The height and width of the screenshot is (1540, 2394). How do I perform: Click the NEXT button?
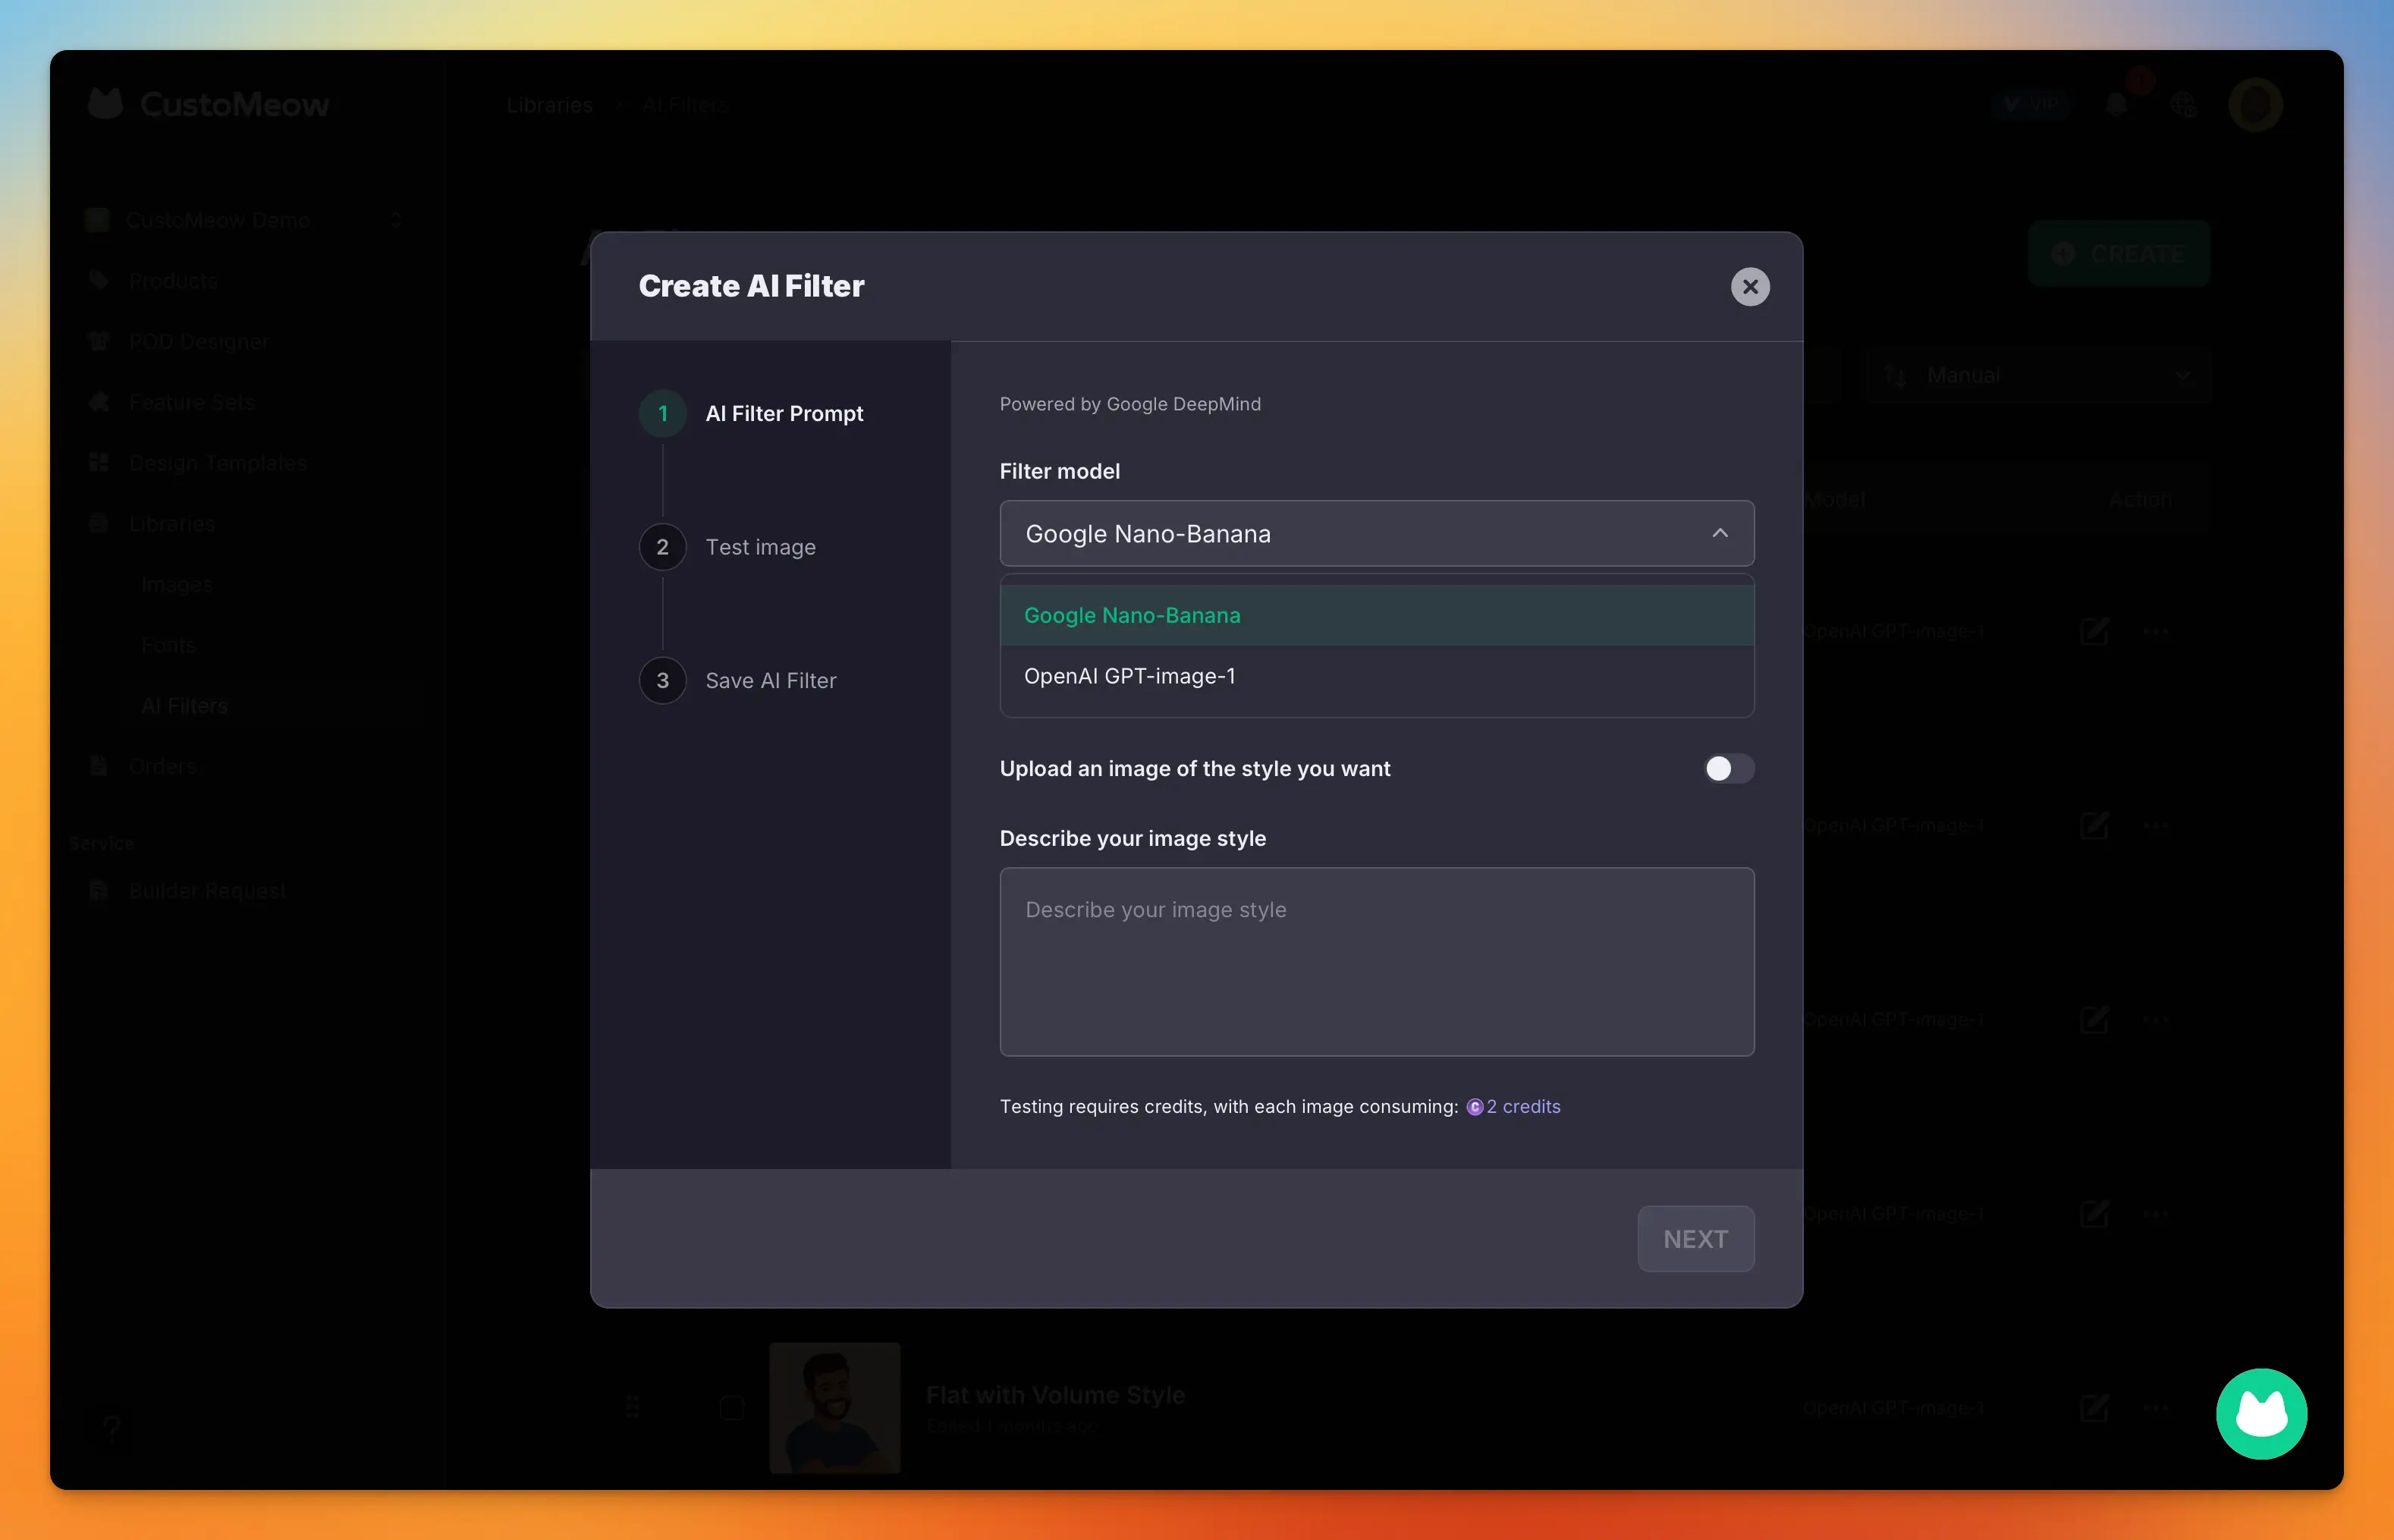click(1695, 1238)
